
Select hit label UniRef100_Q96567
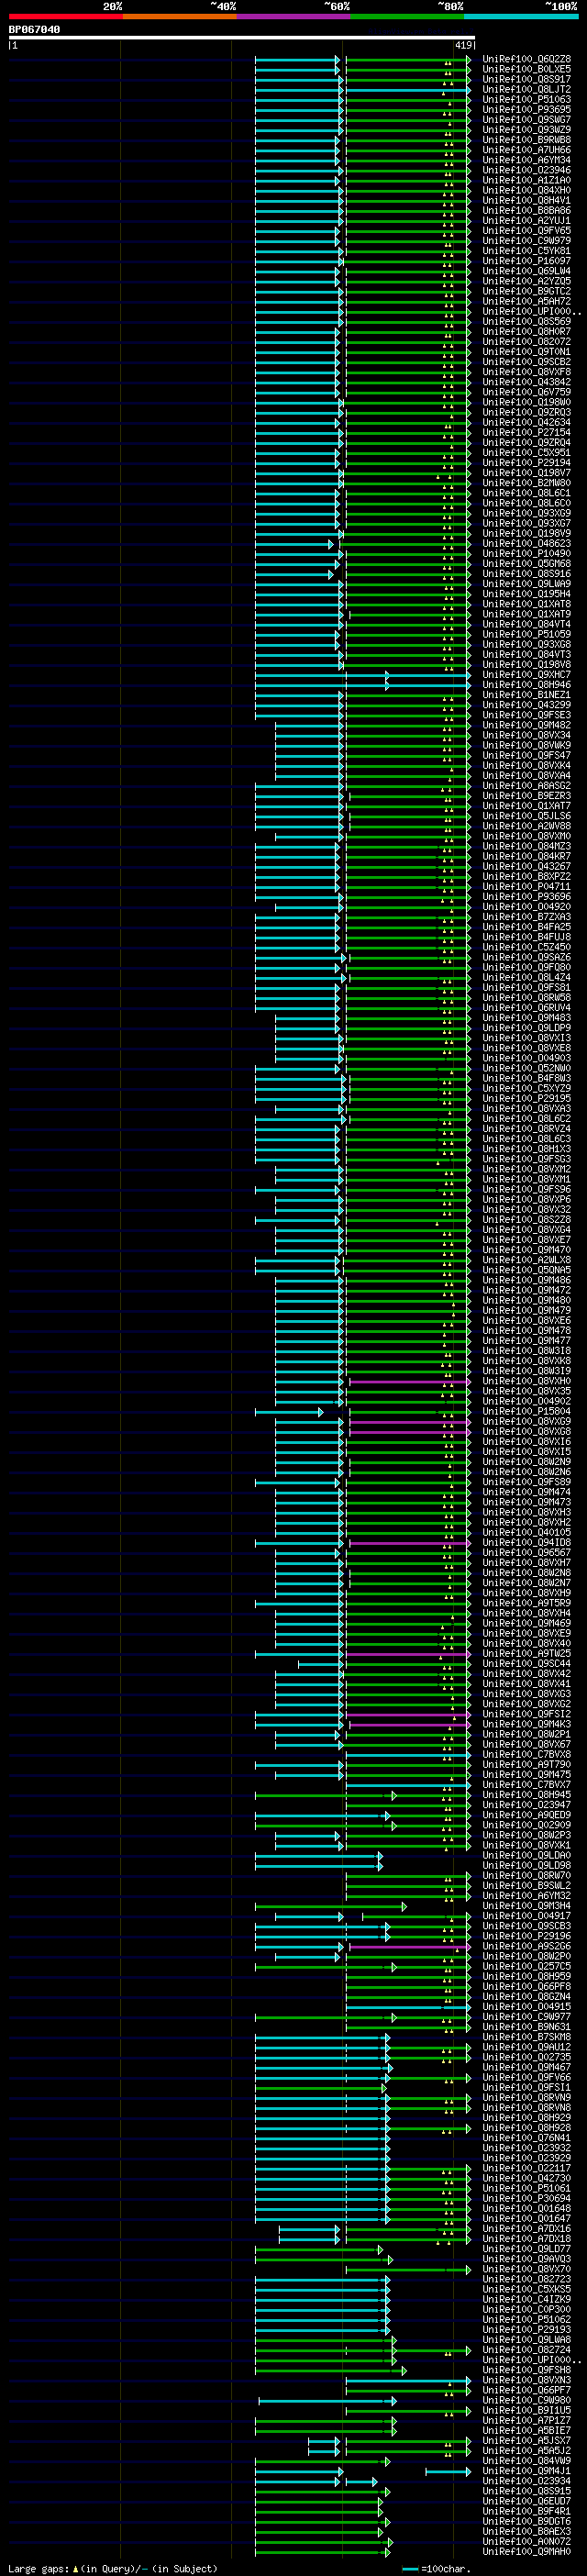tap(527, 1552)
